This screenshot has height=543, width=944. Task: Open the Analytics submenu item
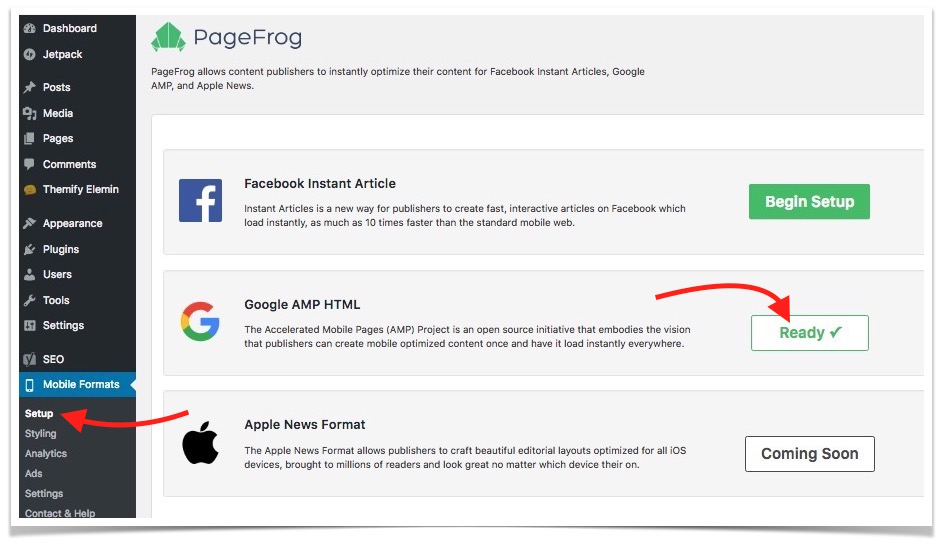pos(46,453)
